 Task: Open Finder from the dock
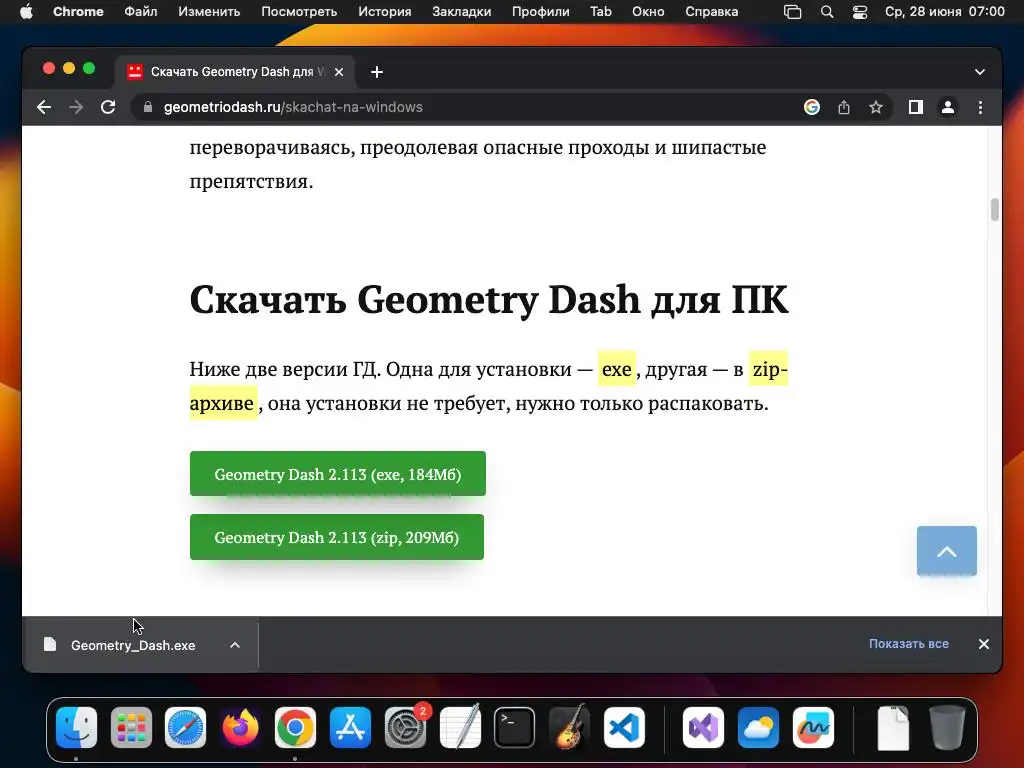tap(76, 727)
